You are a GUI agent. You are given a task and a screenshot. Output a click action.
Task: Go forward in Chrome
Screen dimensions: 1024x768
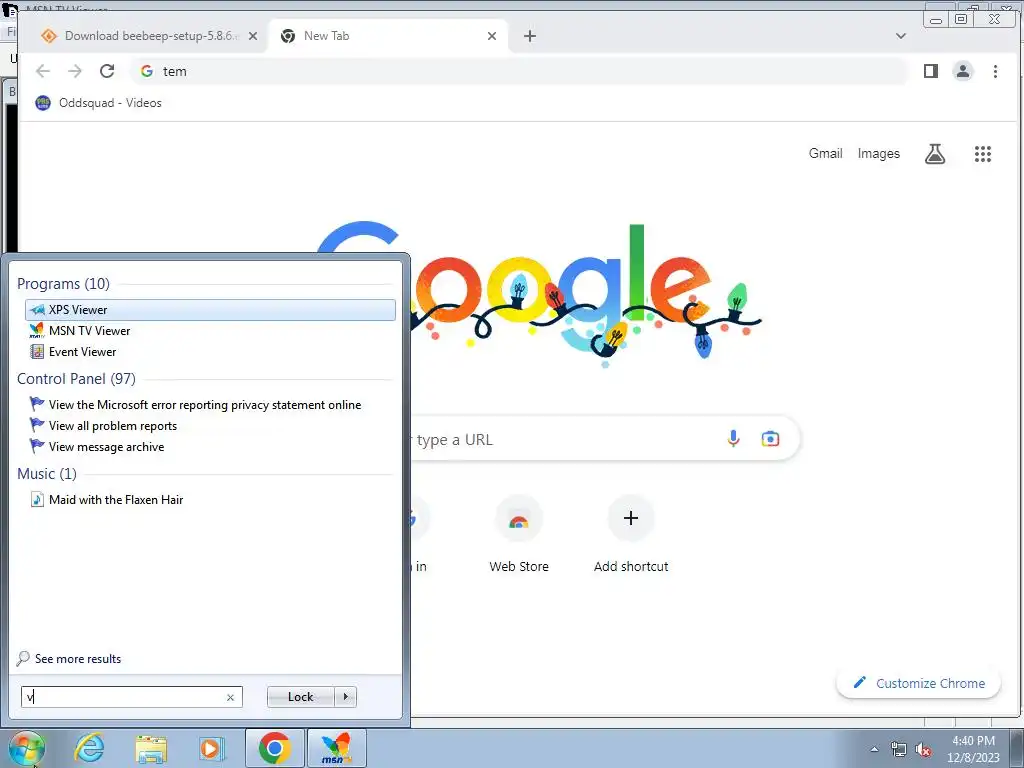coord(75,71)
